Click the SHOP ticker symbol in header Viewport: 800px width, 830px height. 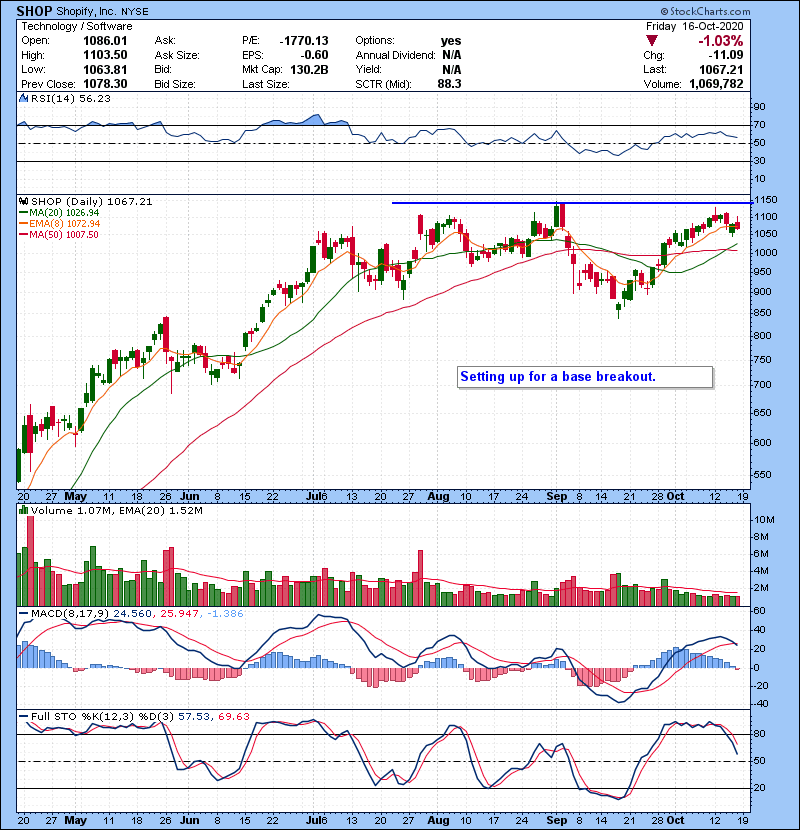click(x=36, y=11)
